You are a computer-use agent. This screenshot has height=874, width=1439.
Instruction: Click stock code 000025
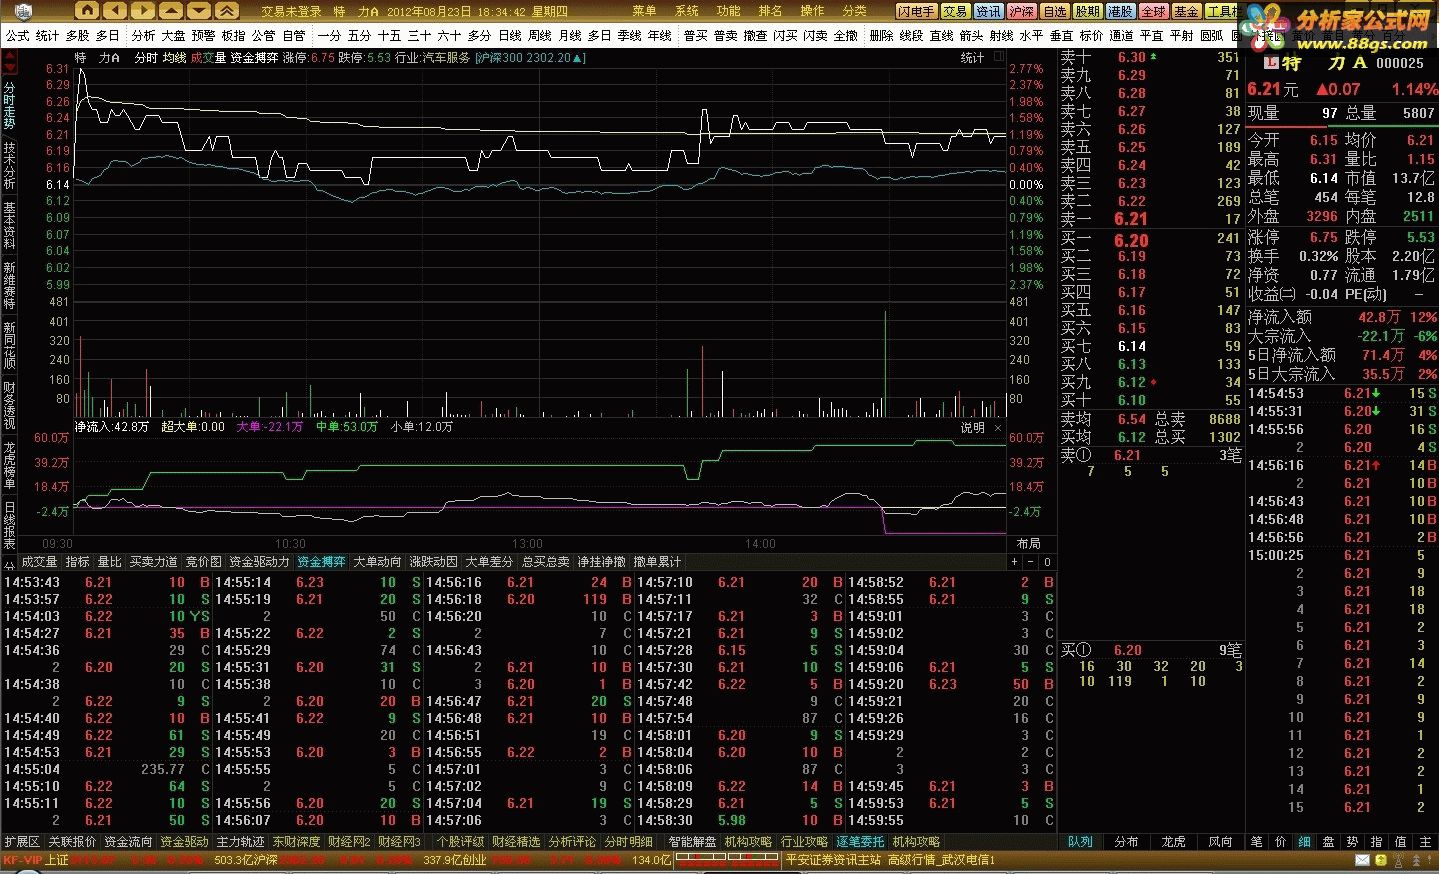[1400, 62]
